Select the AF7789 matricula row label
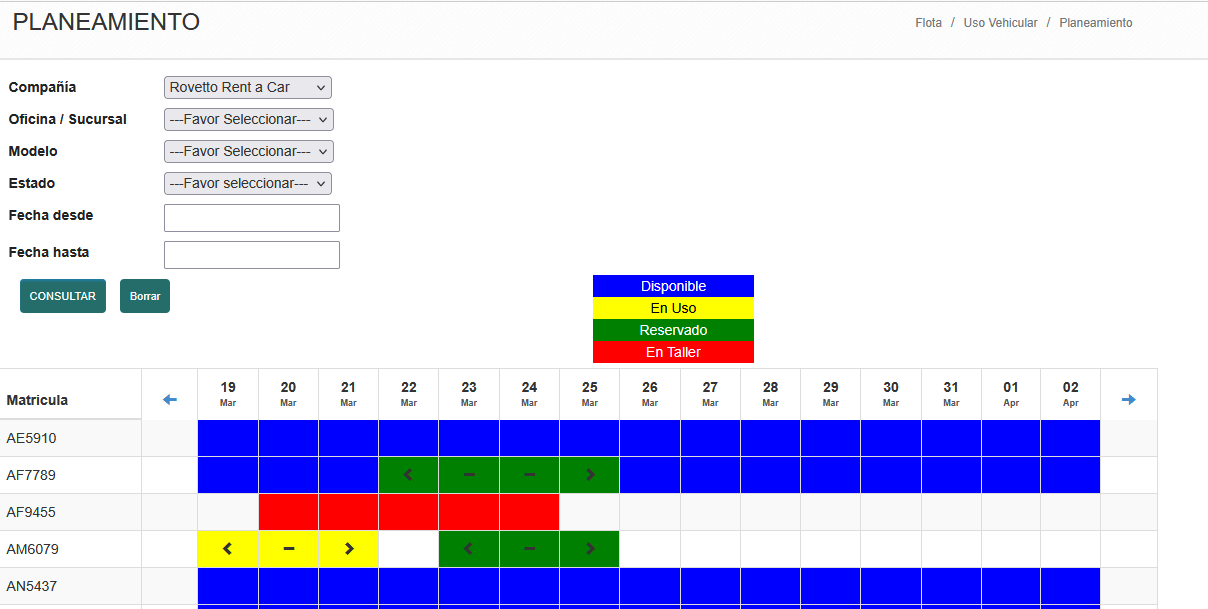Screen dimensions: 1208x609 [31, 475]
